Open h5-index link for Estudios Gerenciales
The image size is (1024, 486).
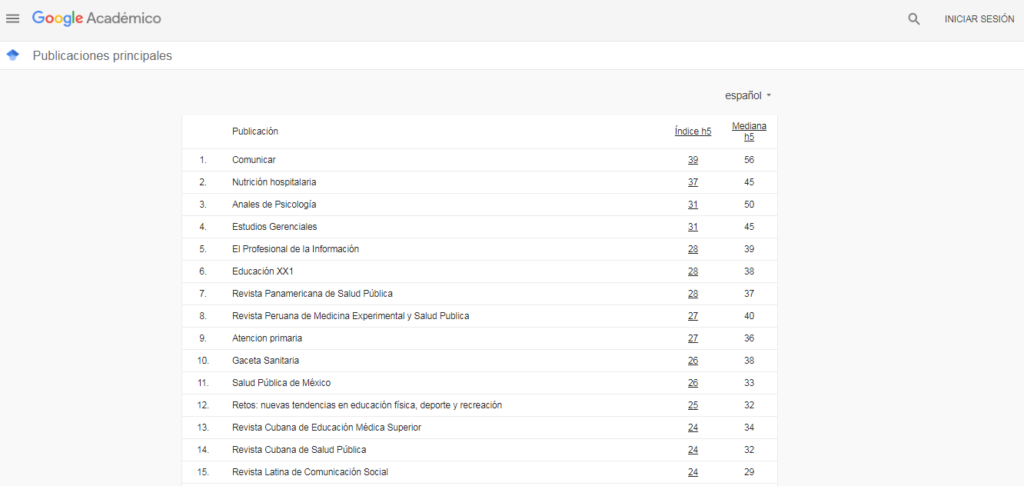[x=693, y=227]
